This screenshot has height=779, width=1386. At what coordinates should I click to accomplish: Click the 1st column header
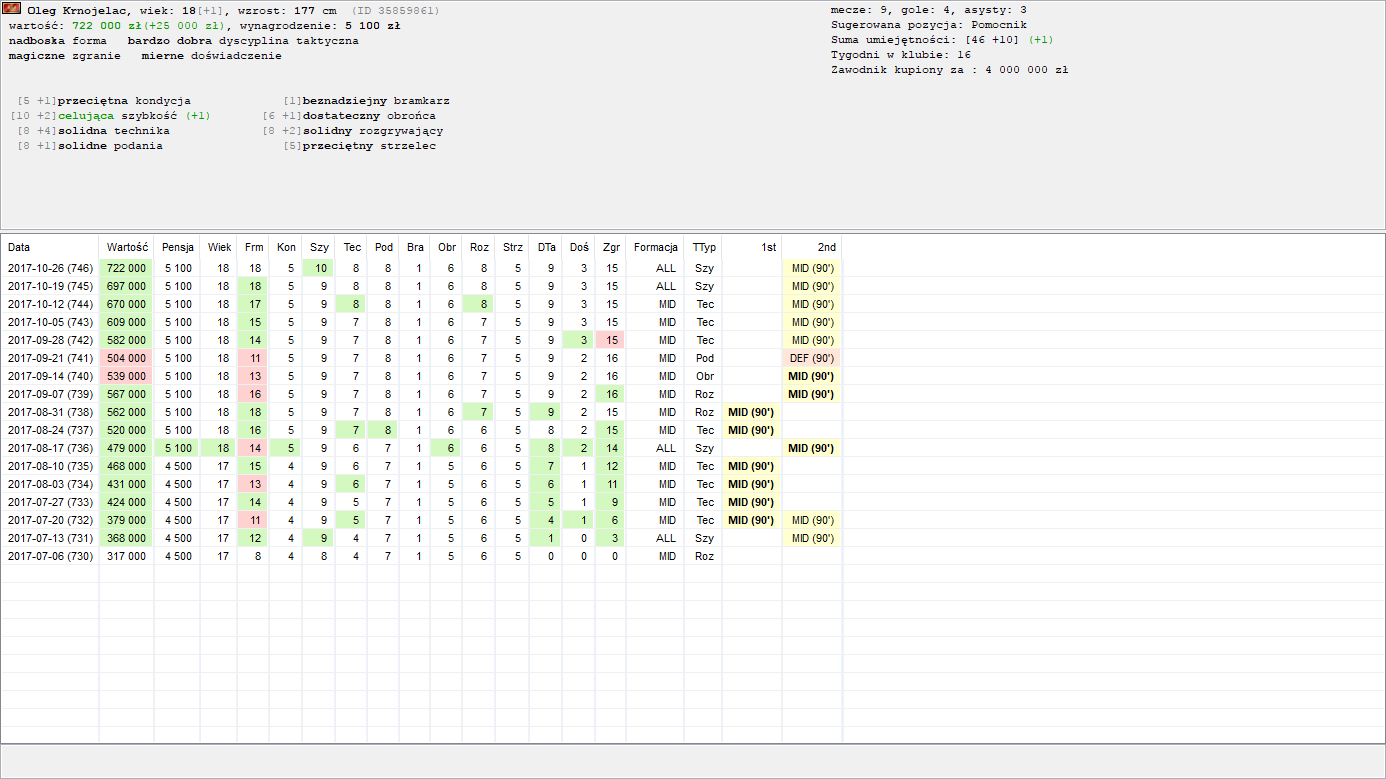[x=768, y=247]
